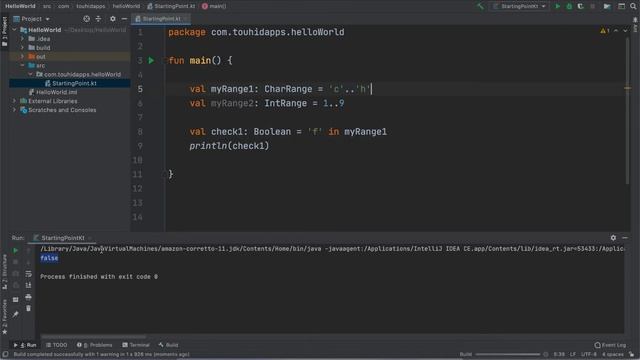The height and width of the screenshot is (360, 640).
Task: Start debugging with the green bug icon
Action: tap(569, 6)
